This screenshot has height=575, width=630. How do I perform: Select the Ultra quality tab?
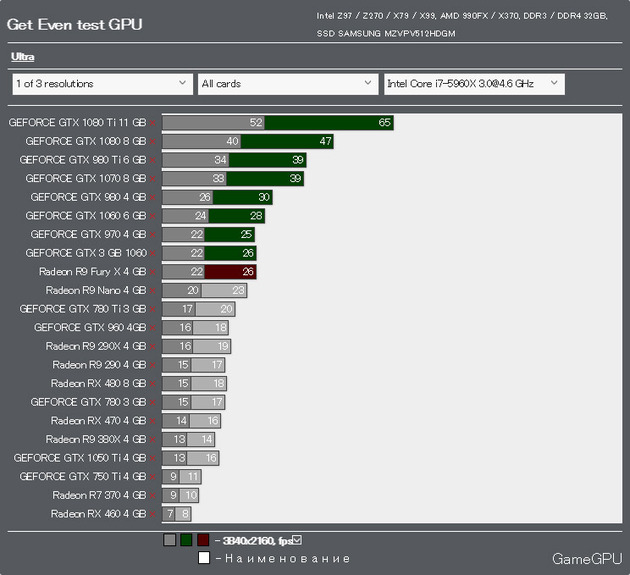tap(22, 57)
